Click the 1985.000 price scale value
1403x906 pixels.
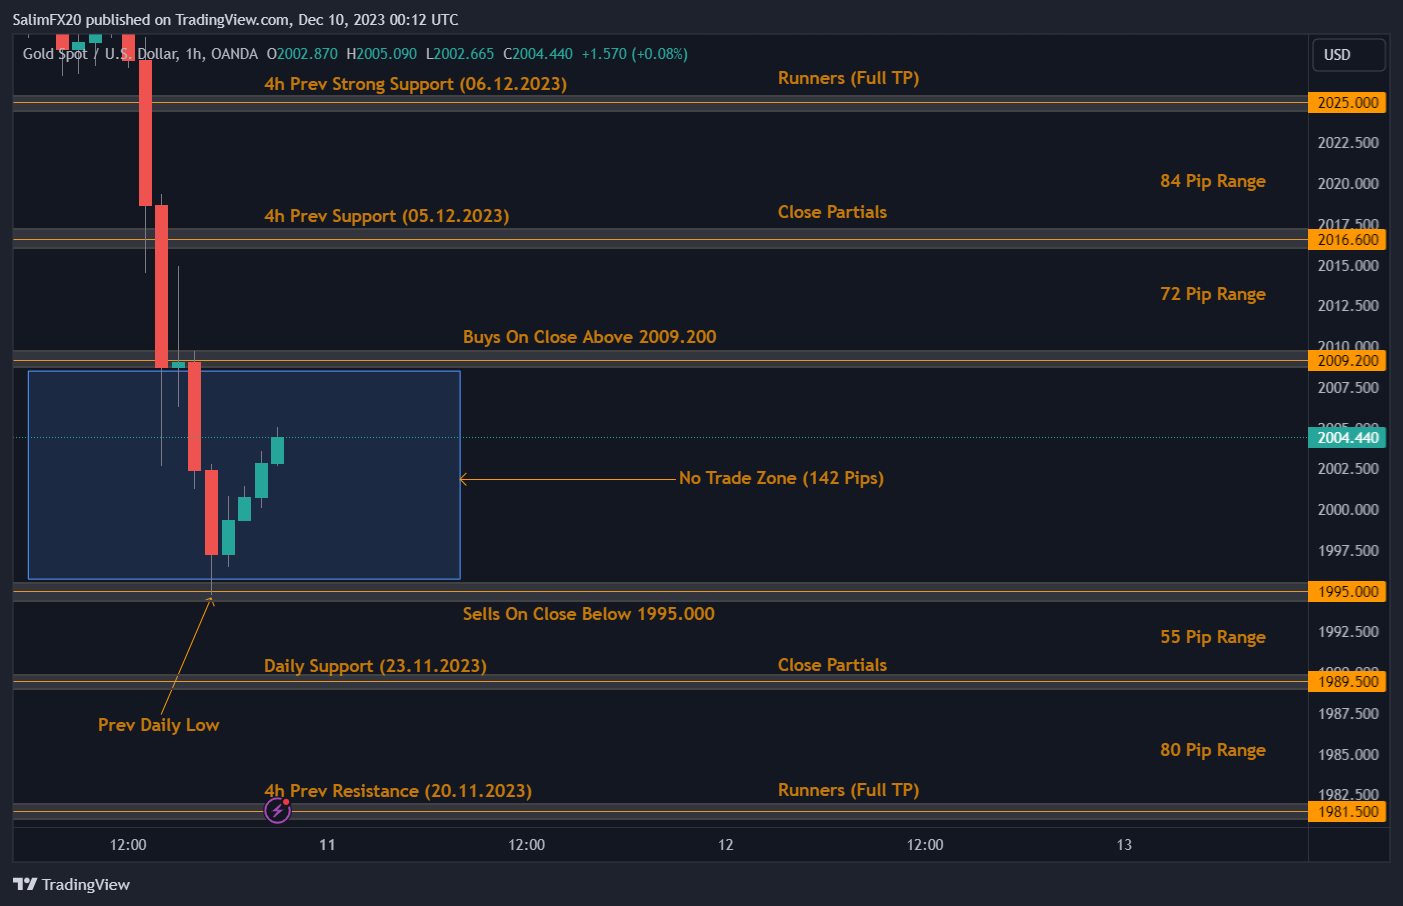coord(1347,755)
